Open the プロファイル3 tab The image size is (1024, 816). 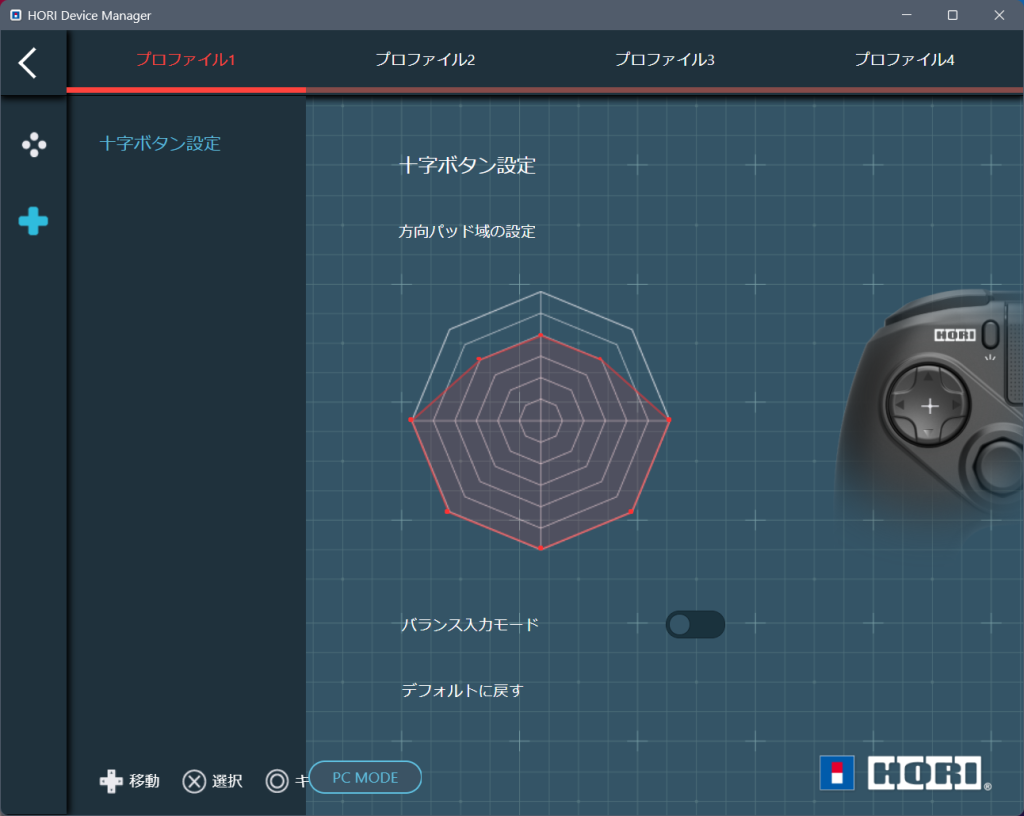(665, 60)
